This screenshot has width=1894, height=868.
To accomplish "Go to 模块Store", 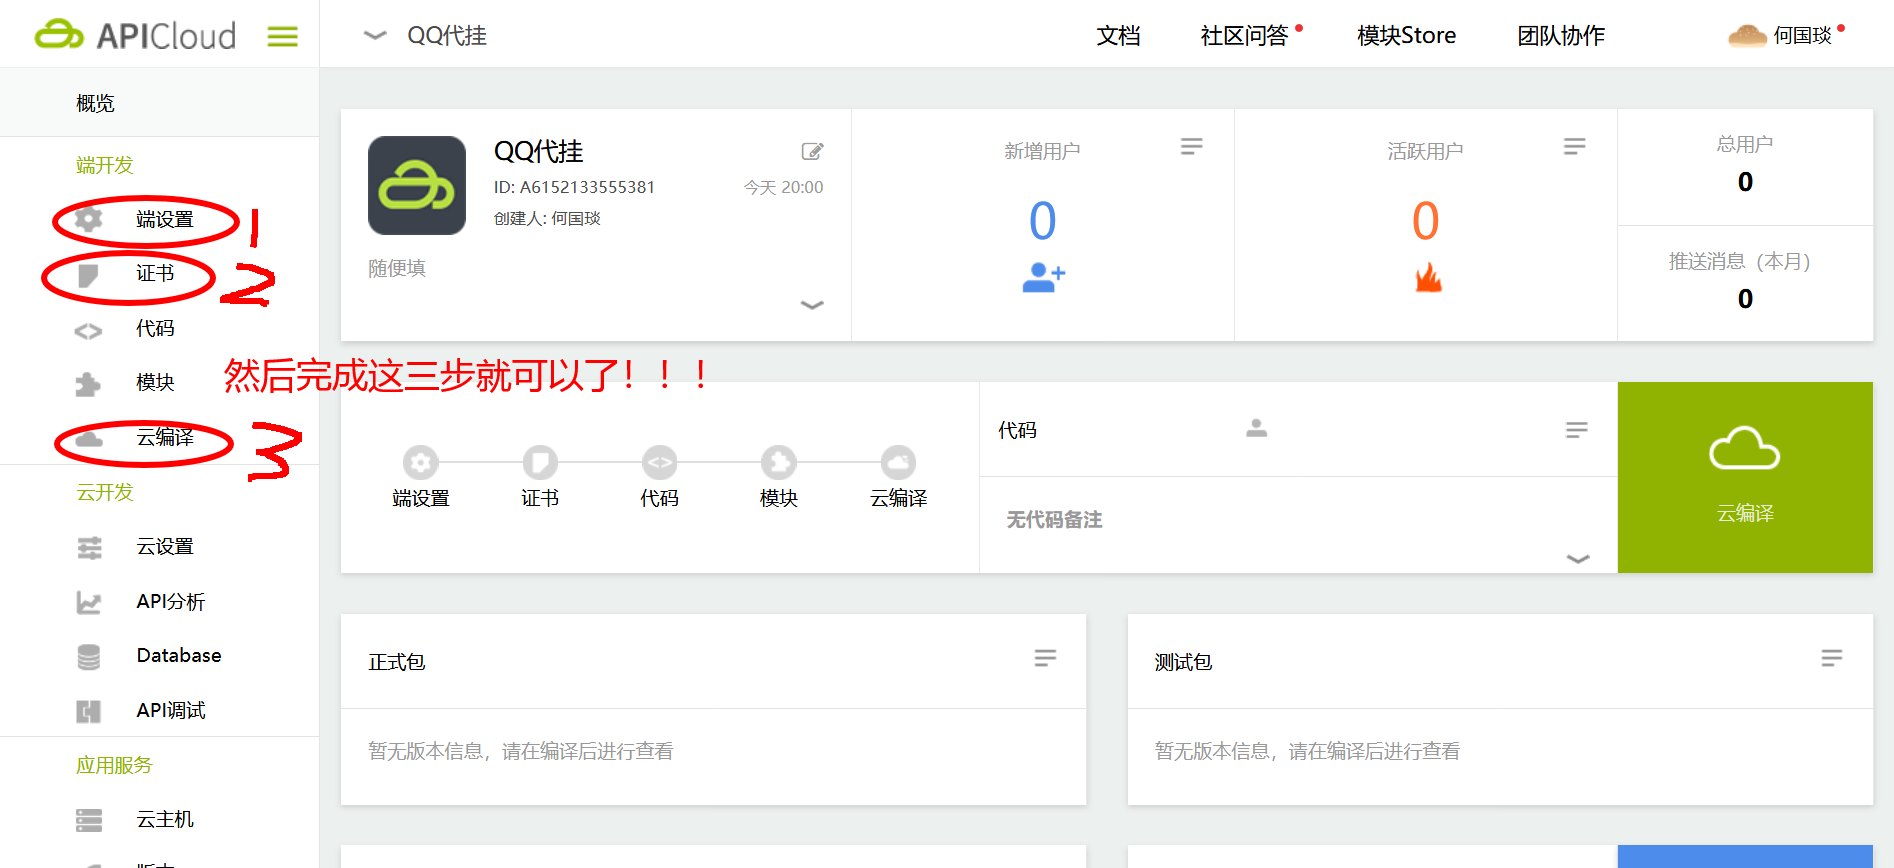I will (x=1406, y=36).
